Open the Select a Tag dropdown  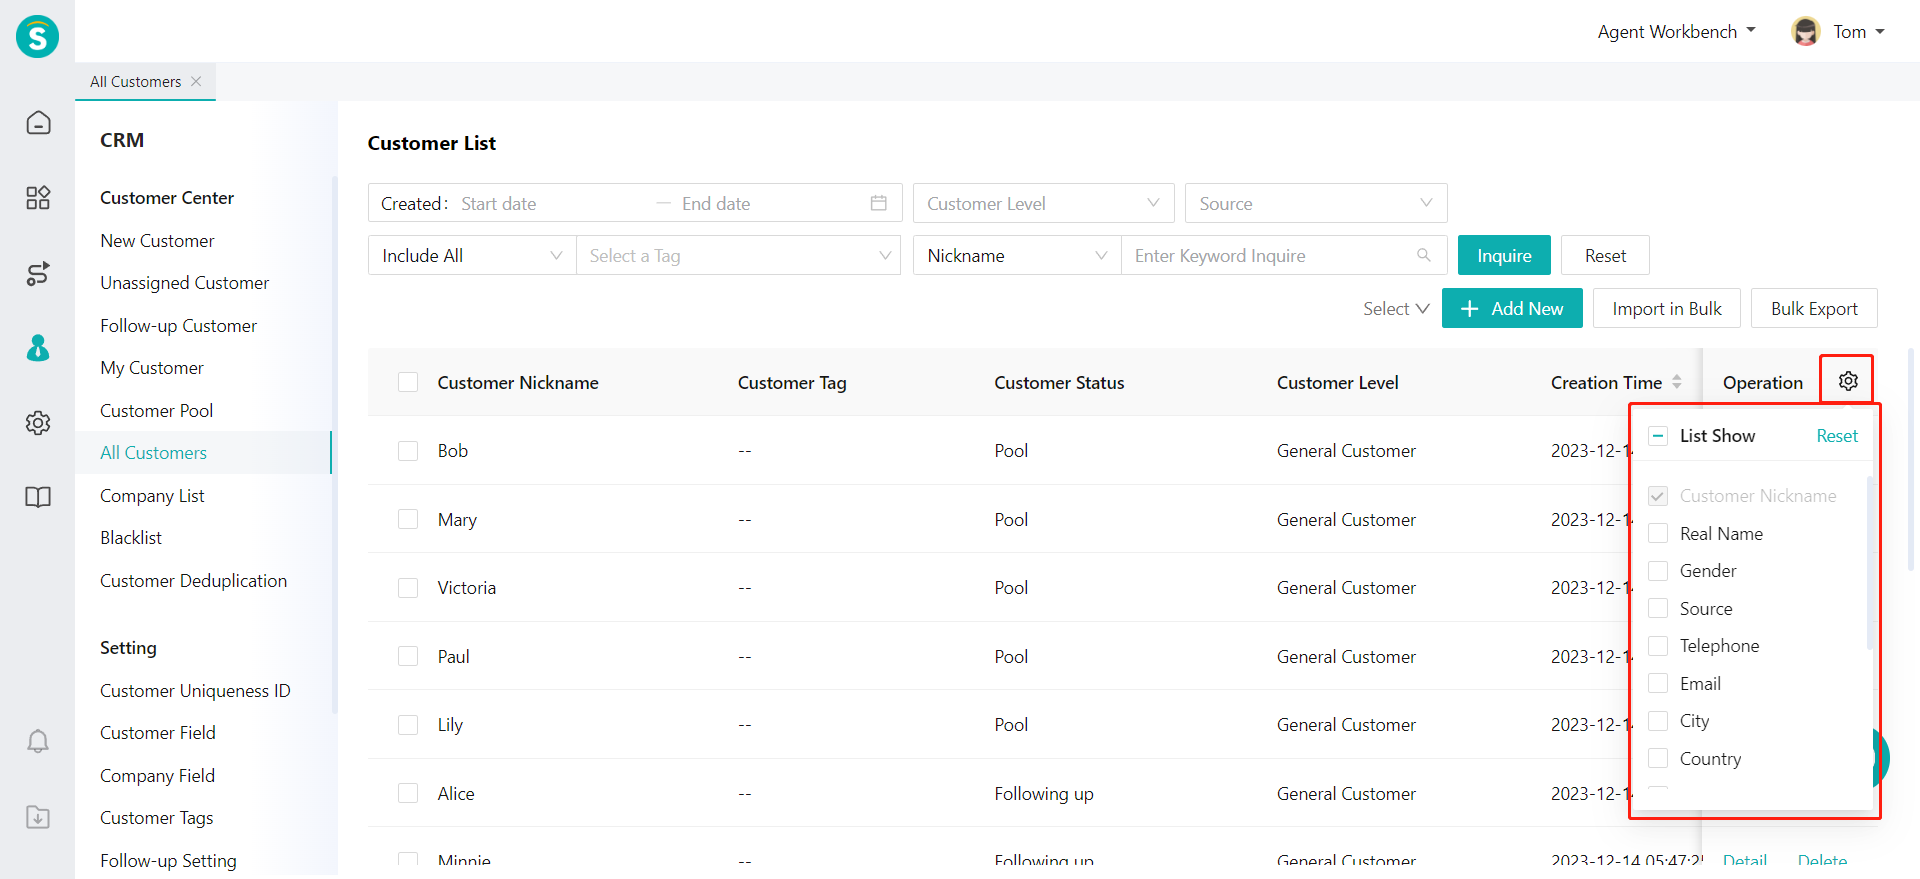[x=738, y=255]
